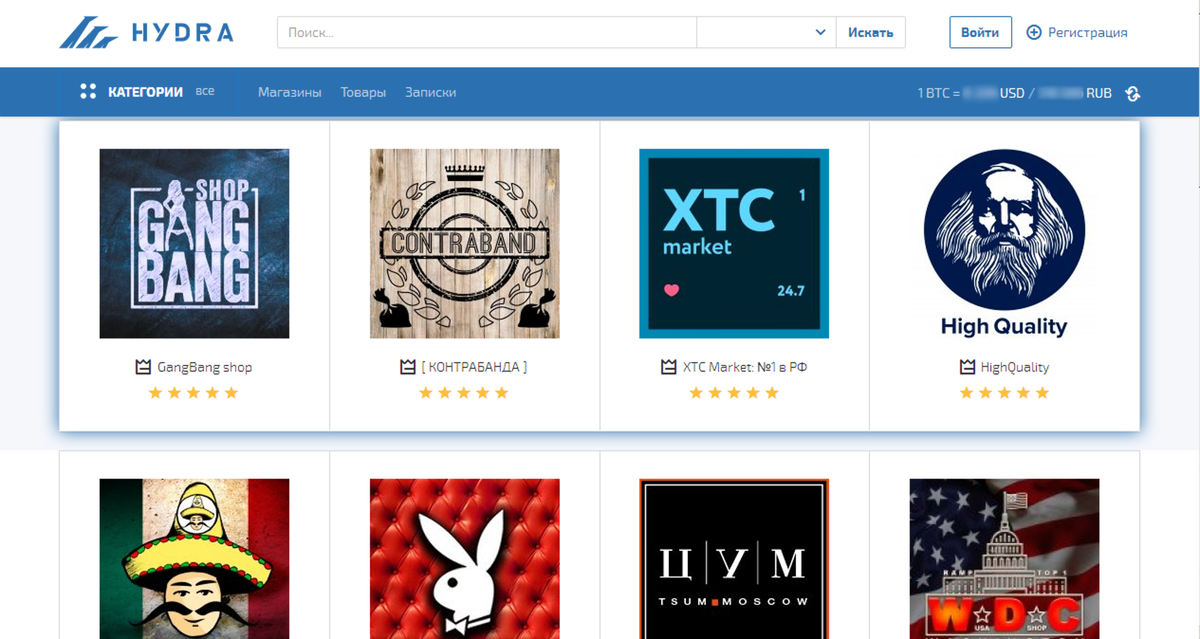The image size is (1200, 639).
Task: Open the XTC market logo thumbnail
Action: coord(734,243)
